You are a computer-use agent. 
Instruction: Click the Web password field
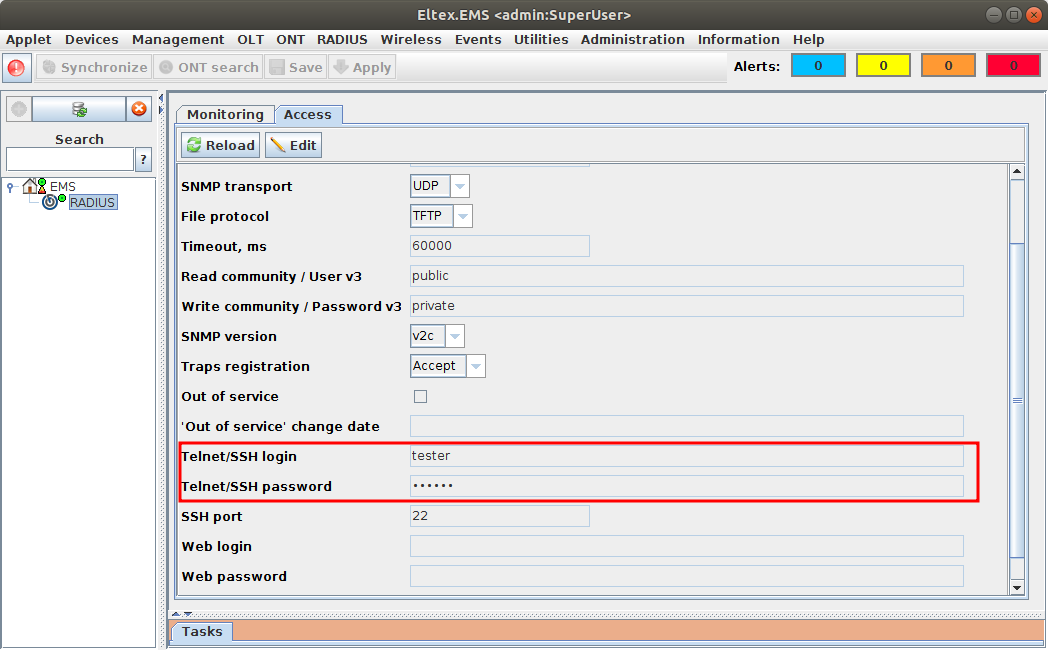tap(686, 576)
